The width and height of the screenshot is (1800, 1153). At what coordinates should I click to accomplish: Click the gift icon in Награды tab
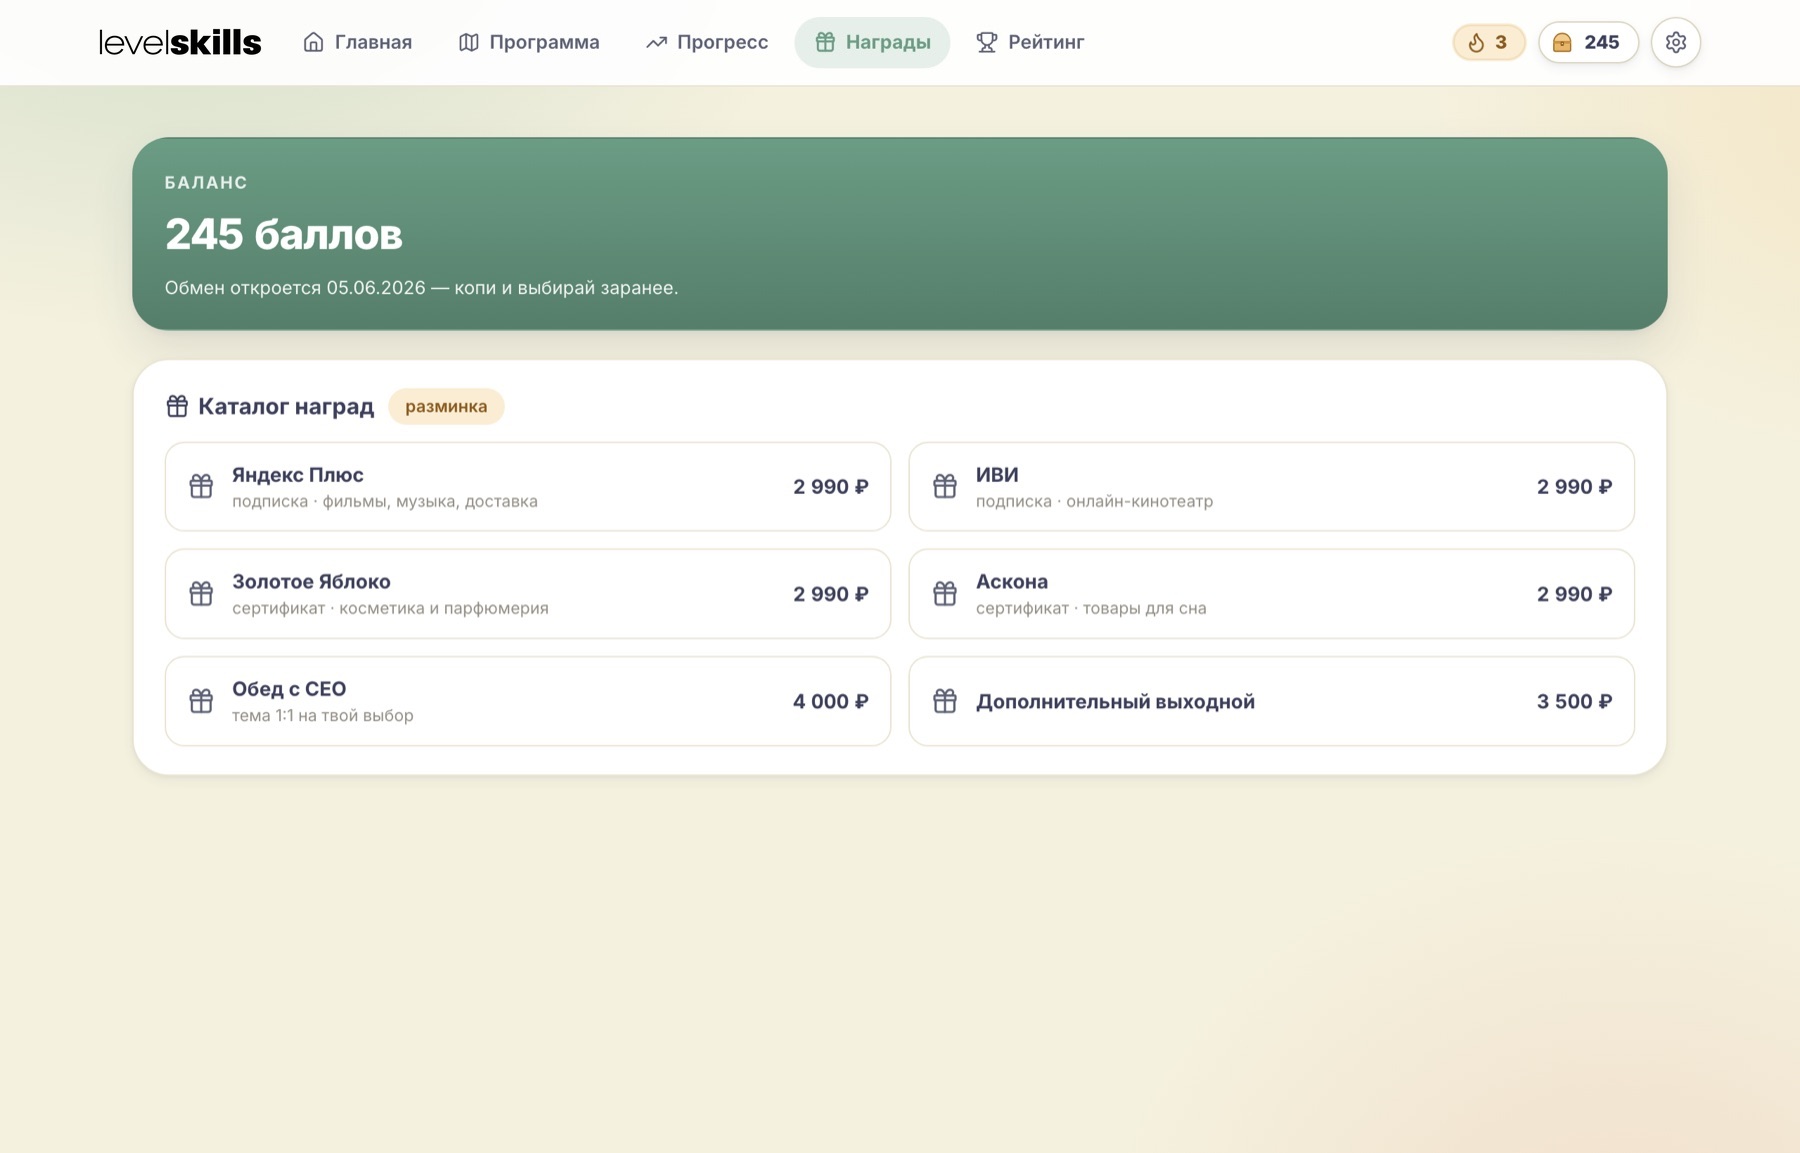point(825,42)
